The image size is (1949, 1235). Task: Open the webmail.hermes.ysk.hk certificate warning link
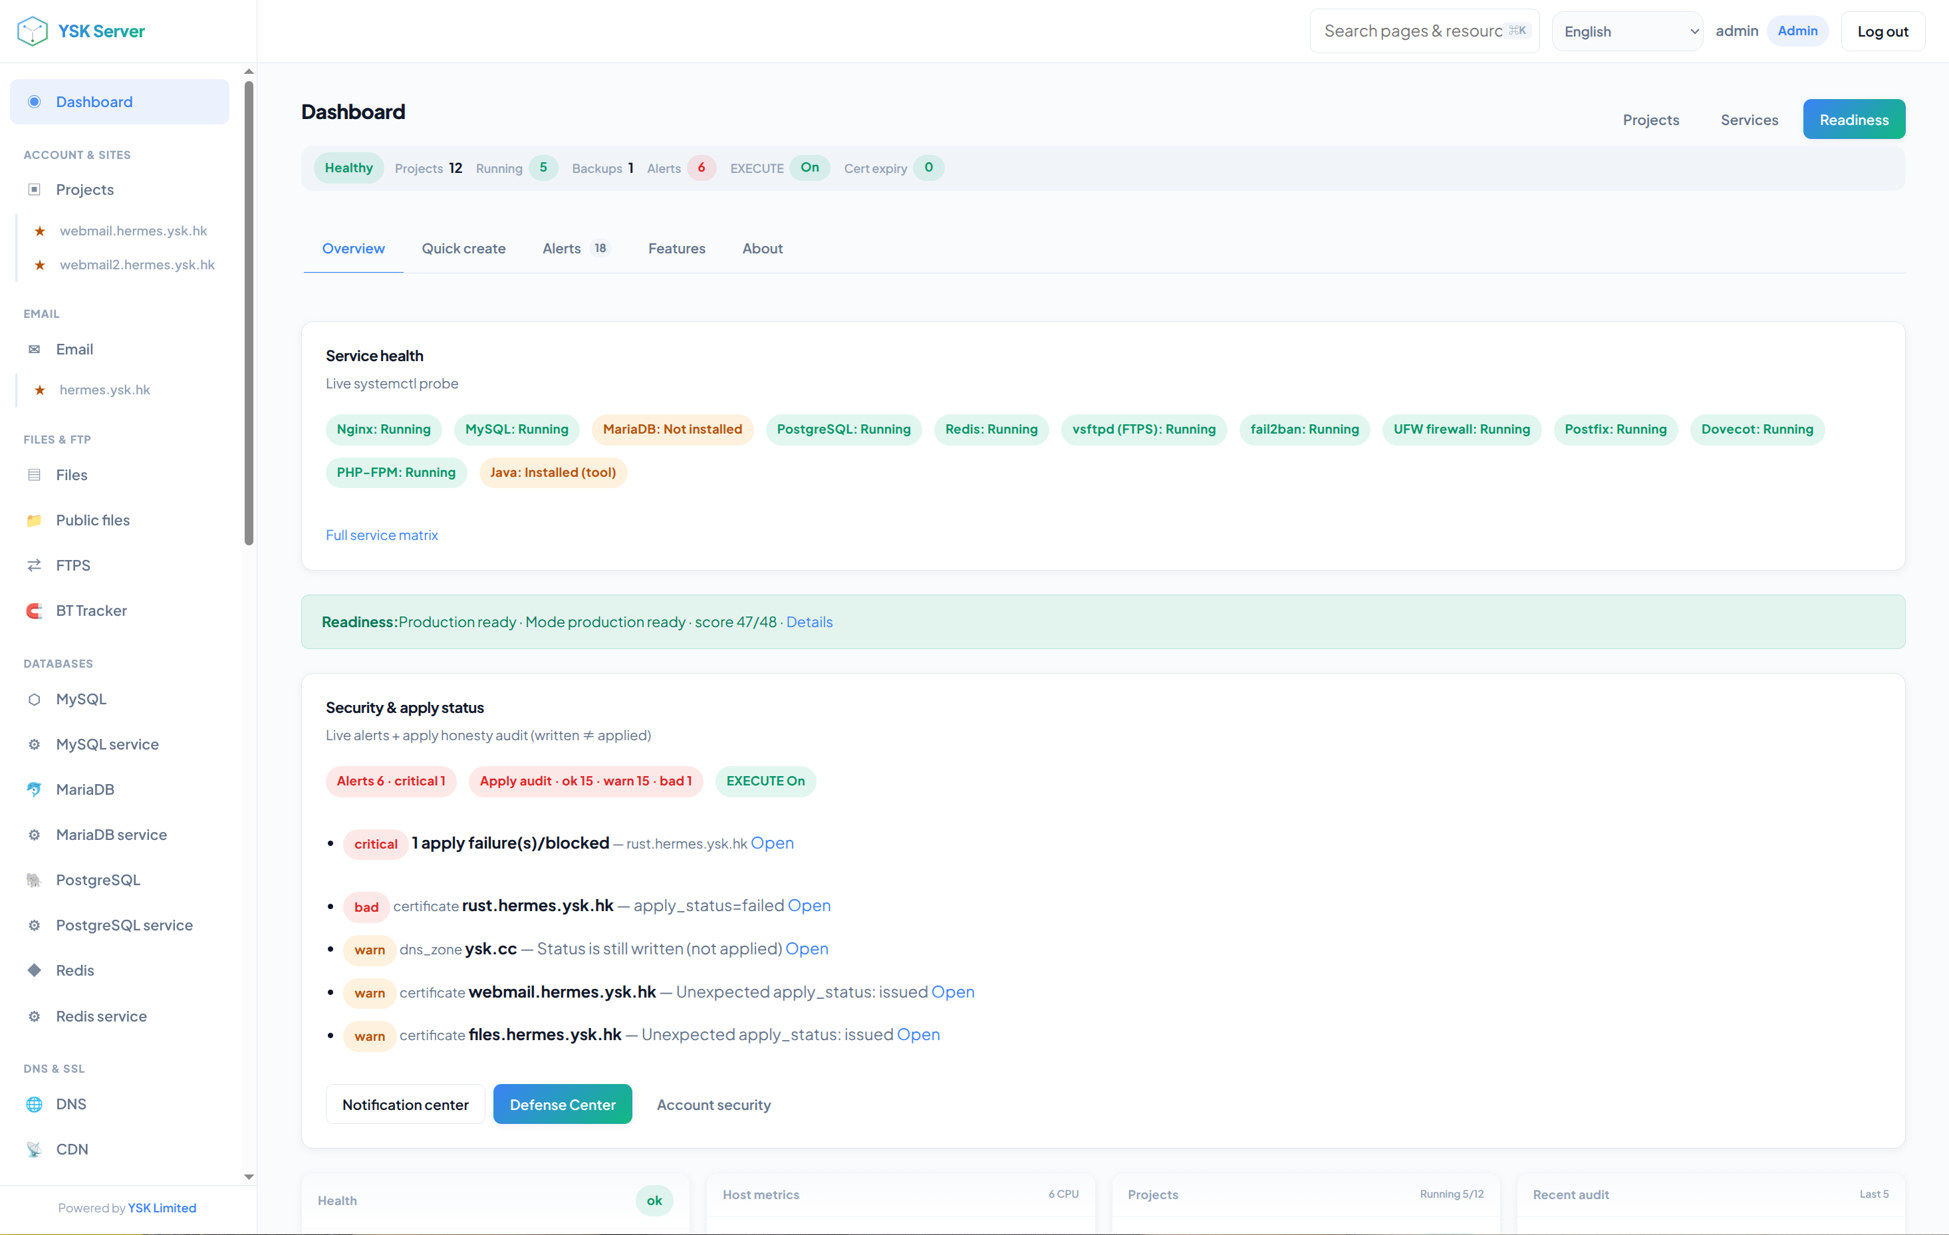click(x=952, y=992)
